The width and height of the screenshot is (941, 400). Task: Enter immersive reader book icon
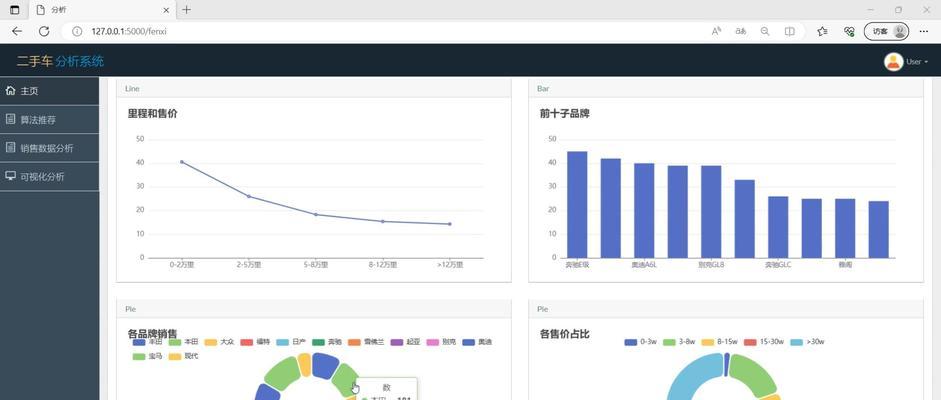point(790,31)
